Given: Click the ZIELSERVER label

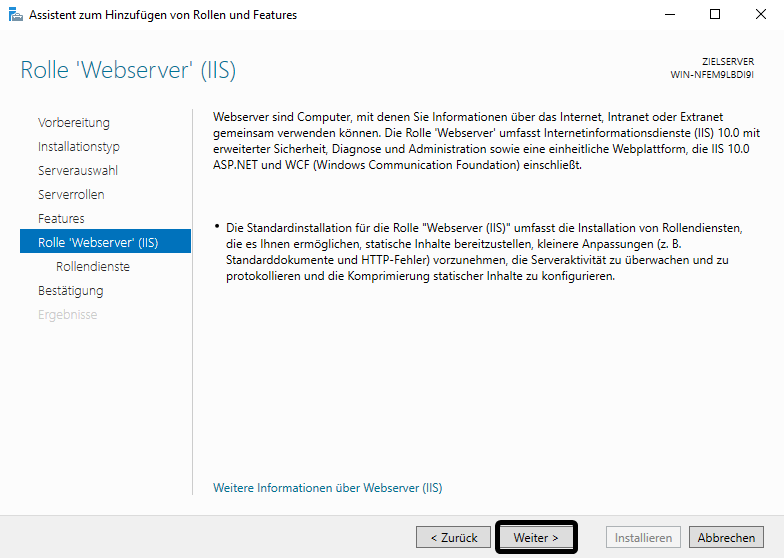Looking at the screenshot, I should (728, 62).
